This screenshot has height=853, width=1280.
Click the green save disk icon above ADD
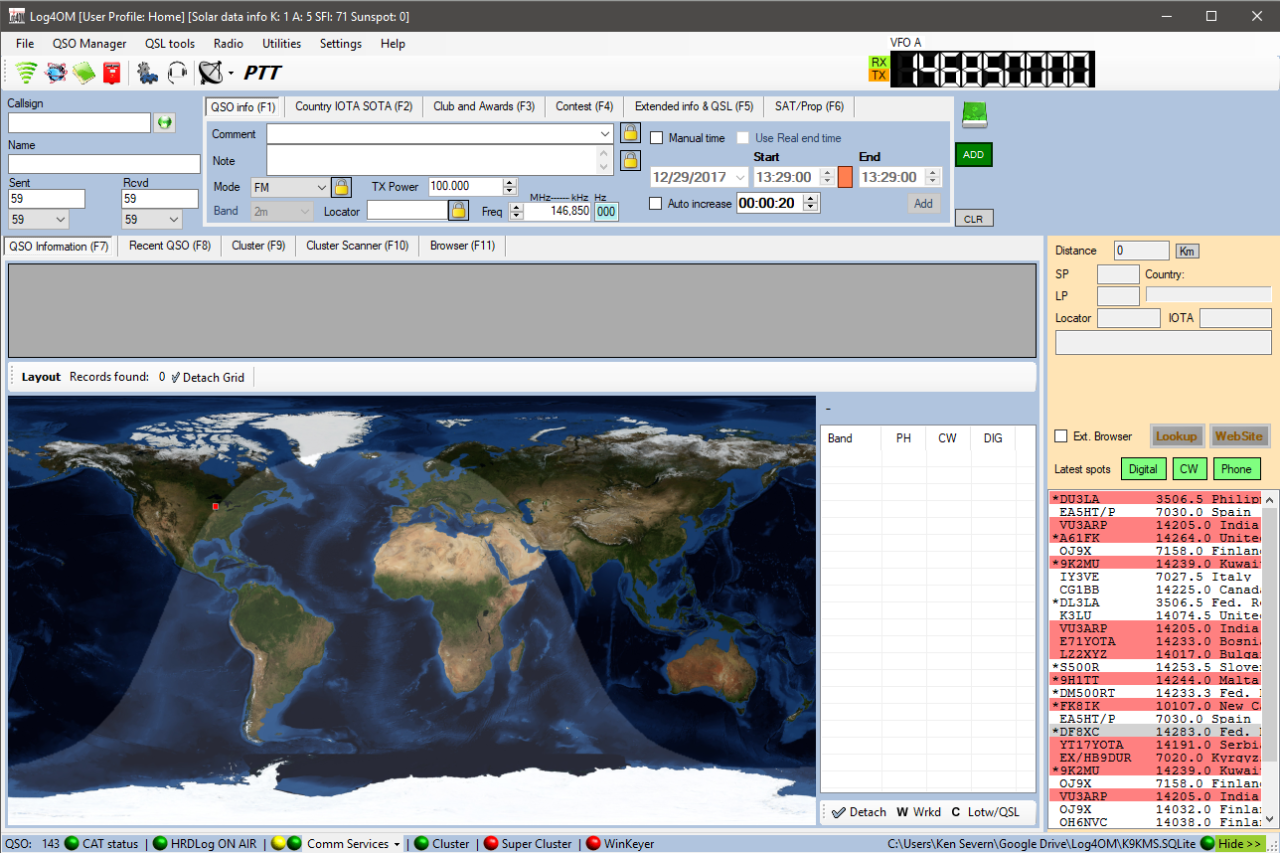tap(975, 115)
